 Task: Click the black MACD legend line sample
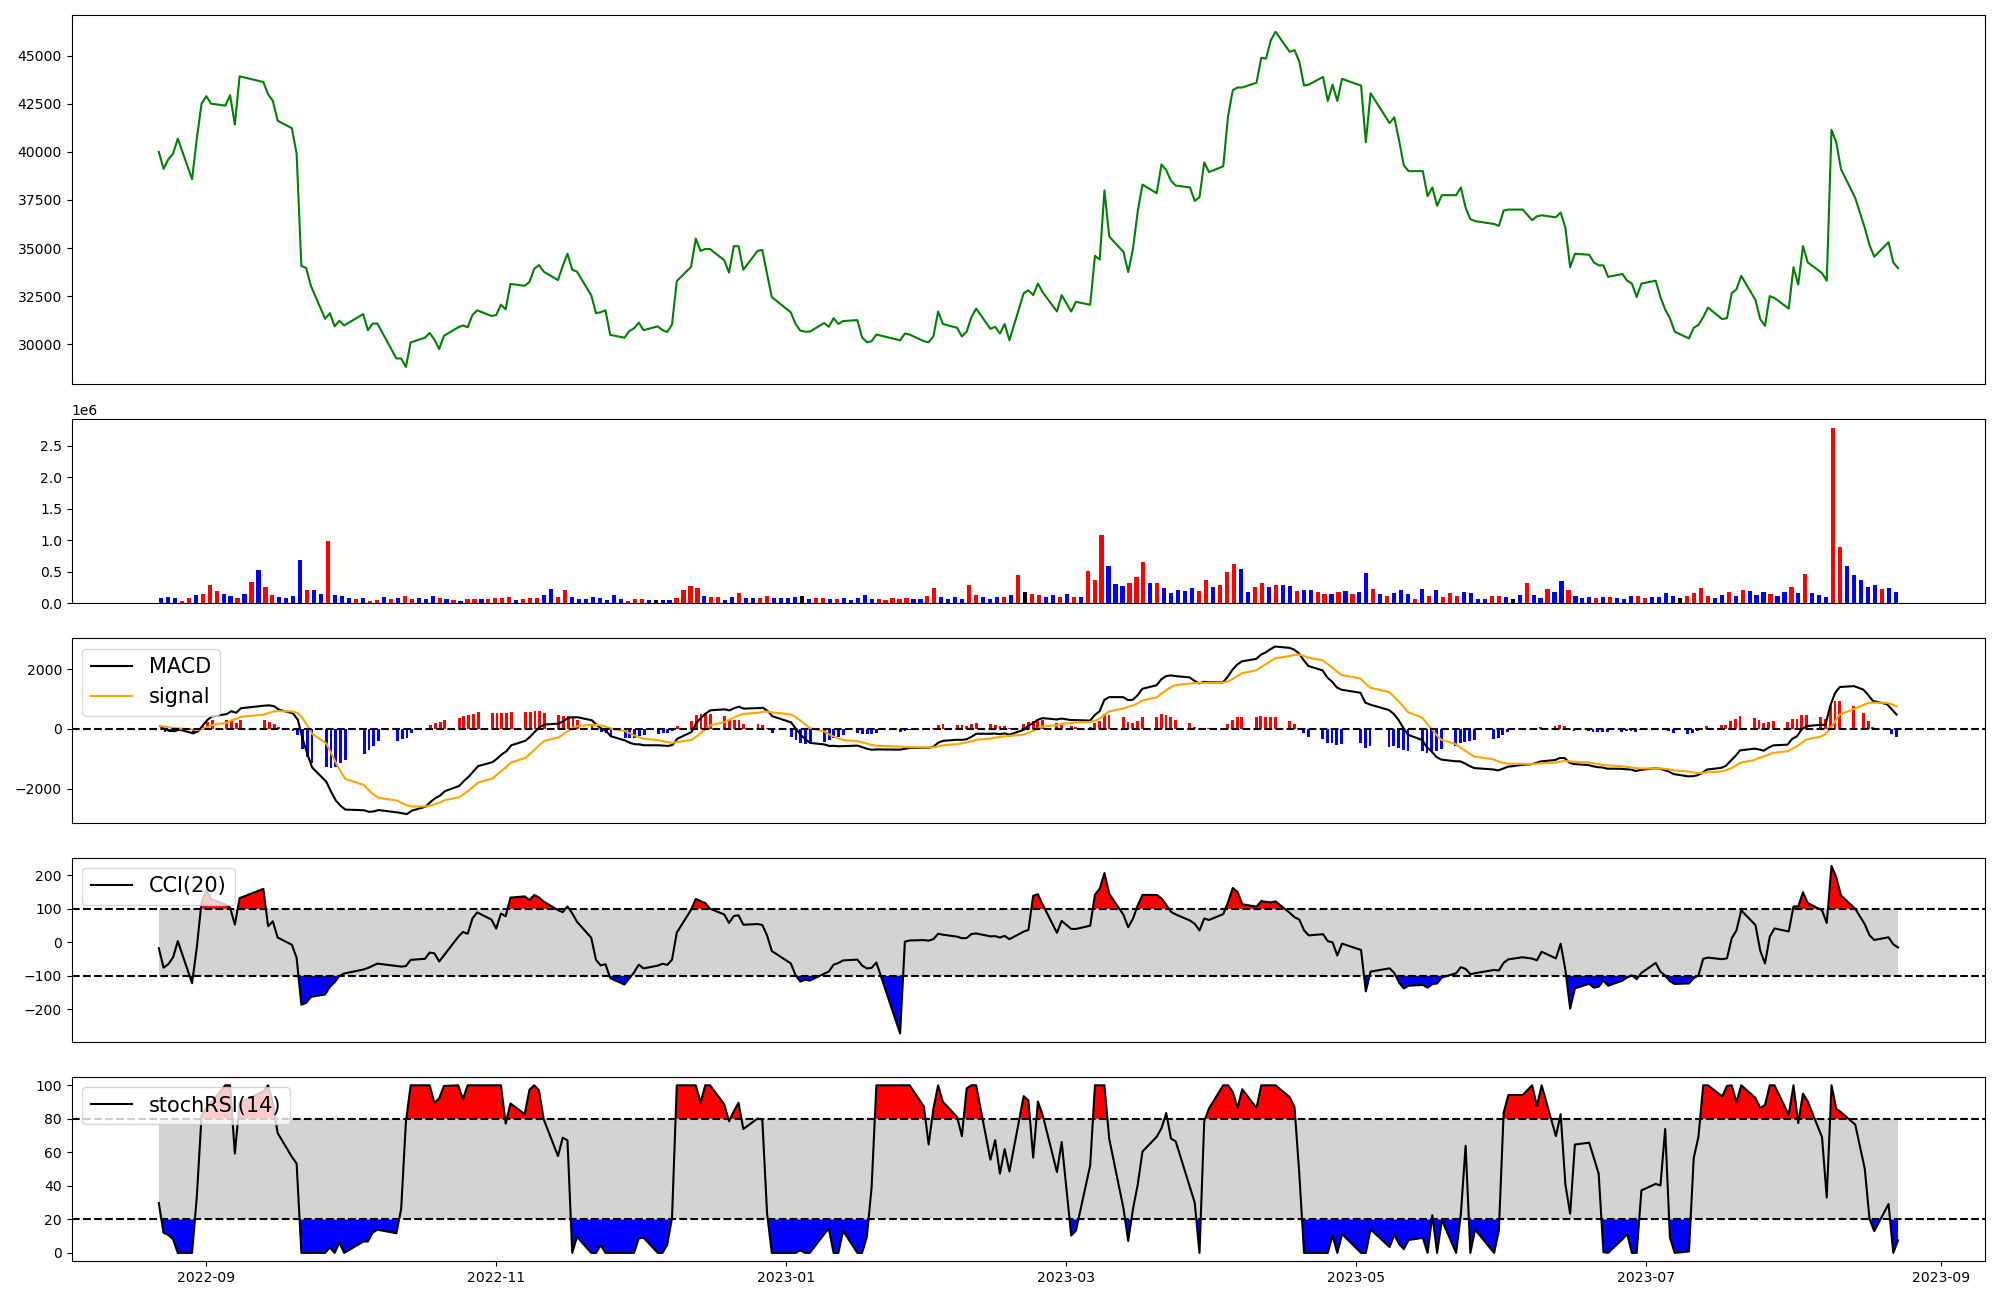coord(112,666)
